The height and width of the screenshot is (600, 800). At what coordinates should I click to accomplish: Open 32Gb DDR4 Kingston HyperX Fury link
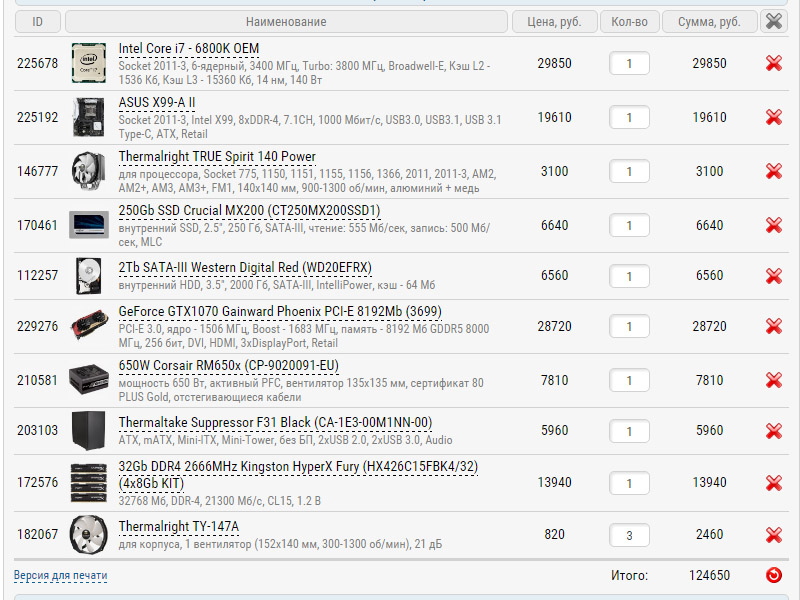point(298,475)
